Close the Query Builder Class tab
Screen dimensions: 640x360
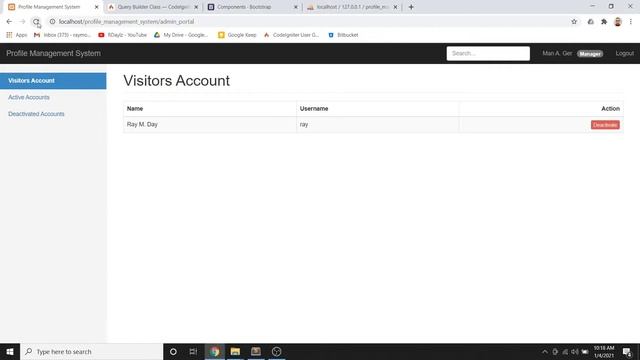pos(196,7)
